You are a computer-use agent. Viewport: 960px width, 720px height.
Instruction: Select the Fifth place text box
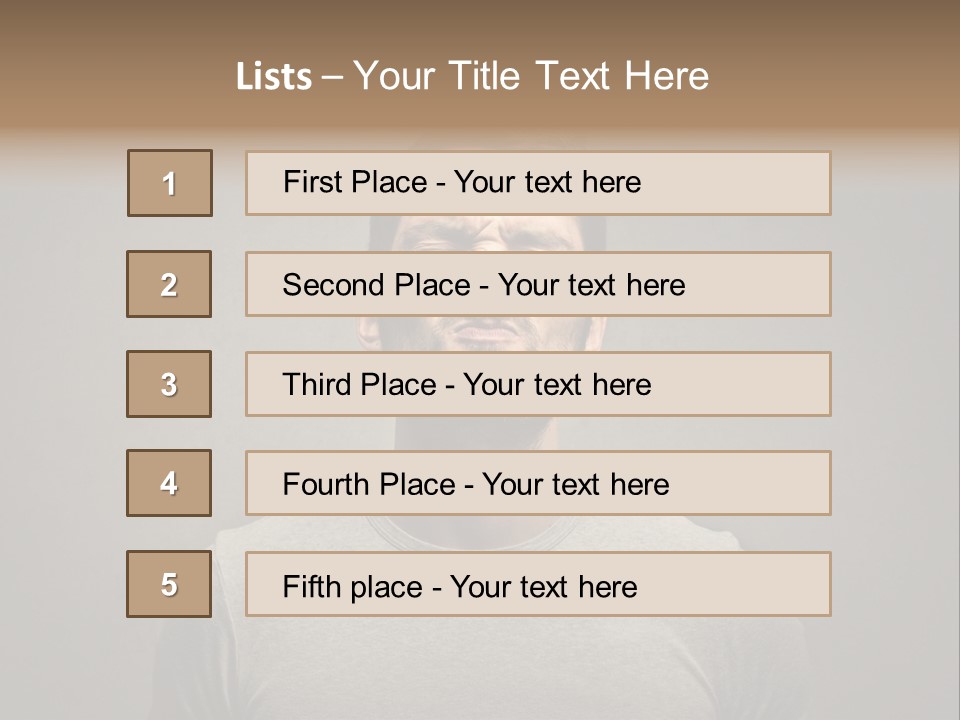coord(538,583)
